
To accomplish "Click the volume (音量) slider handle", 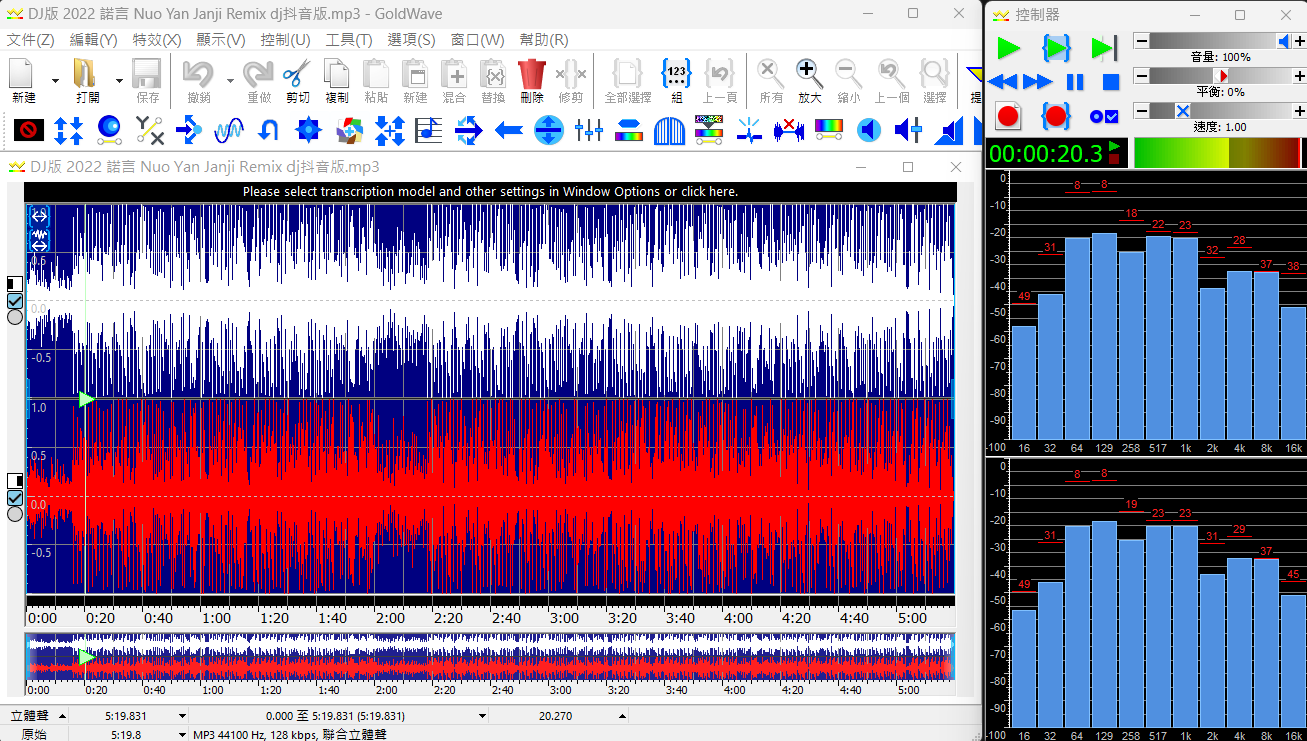I will point(1284,41).
